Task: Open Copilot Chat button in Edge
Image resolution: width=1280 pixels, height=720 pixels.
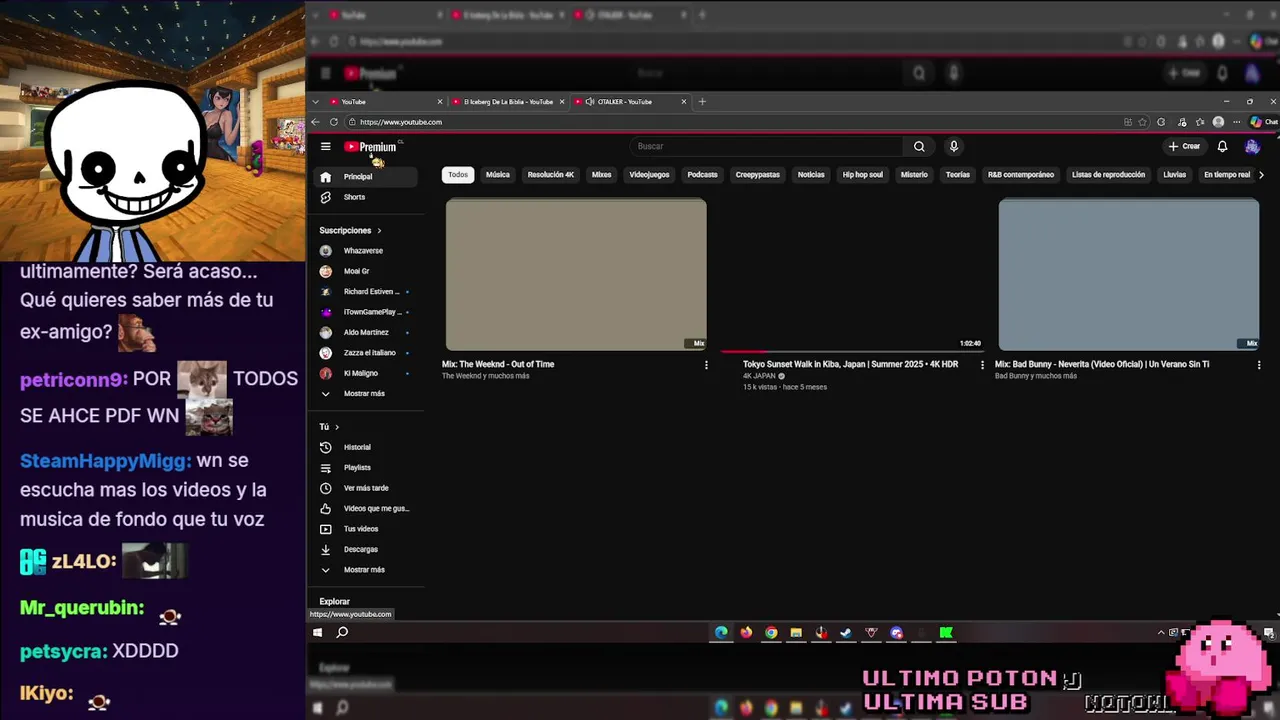Action: (1263, 122)
